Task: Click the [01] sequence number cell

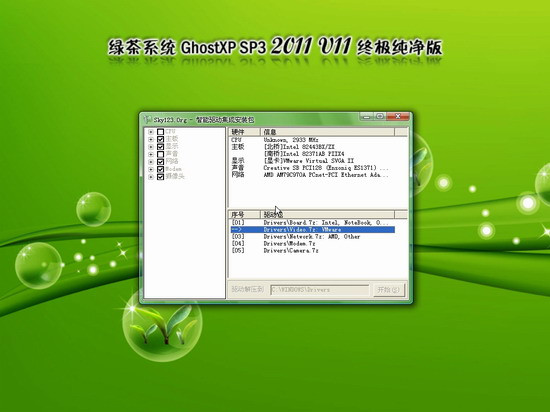Action: click(238, 223)
